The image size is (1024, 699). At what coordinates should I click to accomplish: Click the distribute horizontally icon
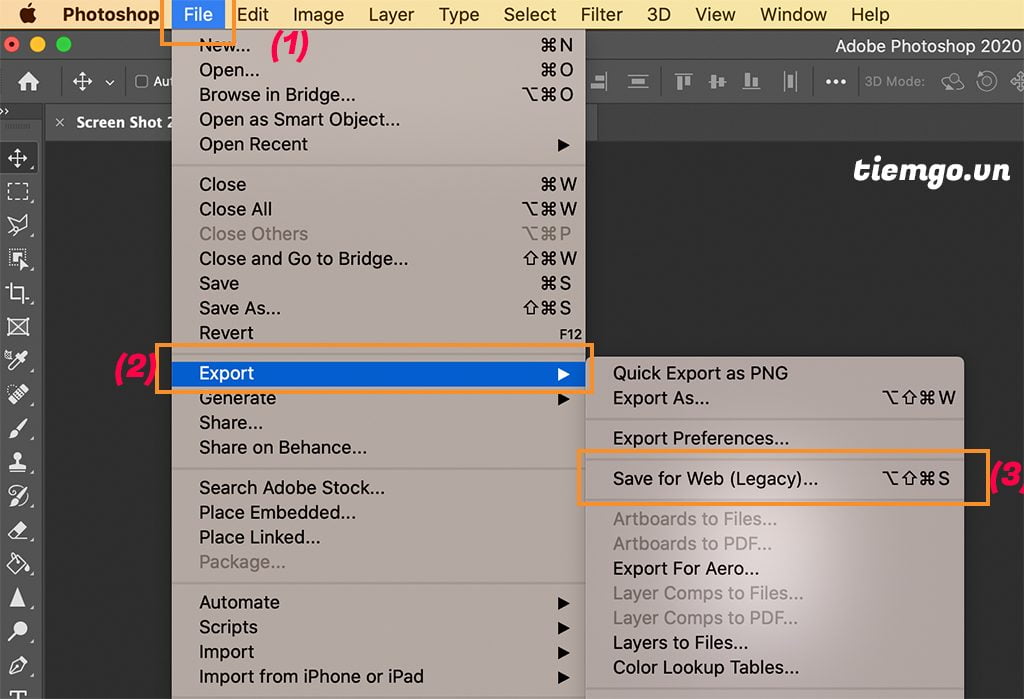tap(790, 82)
